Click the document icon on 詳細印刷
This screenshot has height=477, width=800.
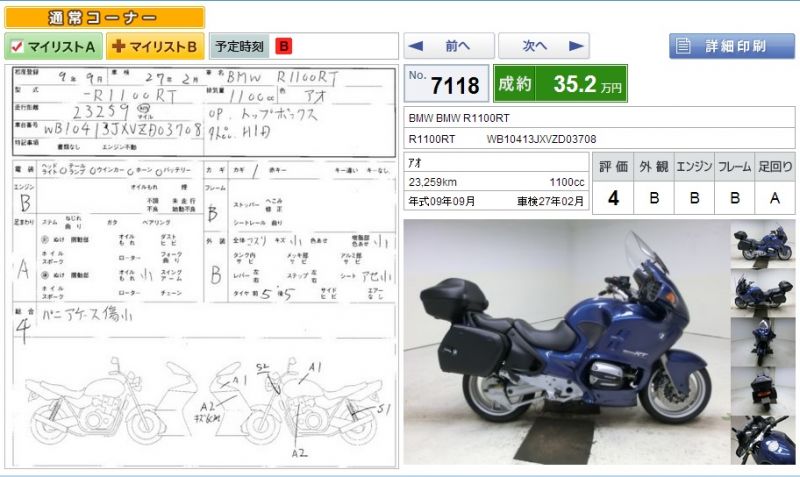(683, 46)
